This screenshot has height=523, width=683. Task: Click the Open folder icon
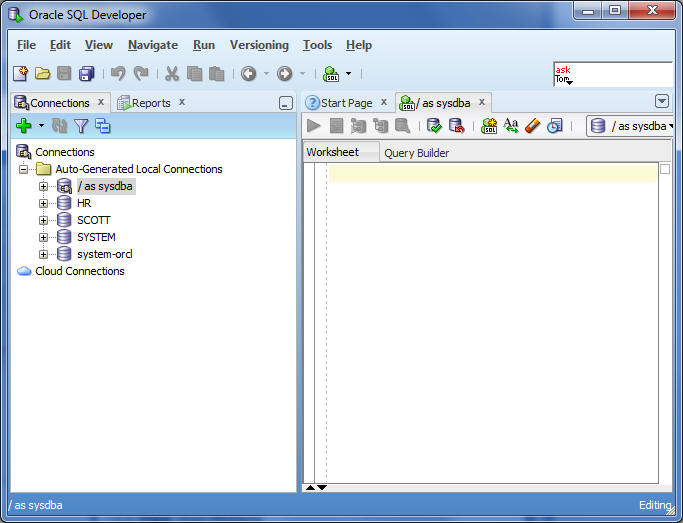click(42, 74)
